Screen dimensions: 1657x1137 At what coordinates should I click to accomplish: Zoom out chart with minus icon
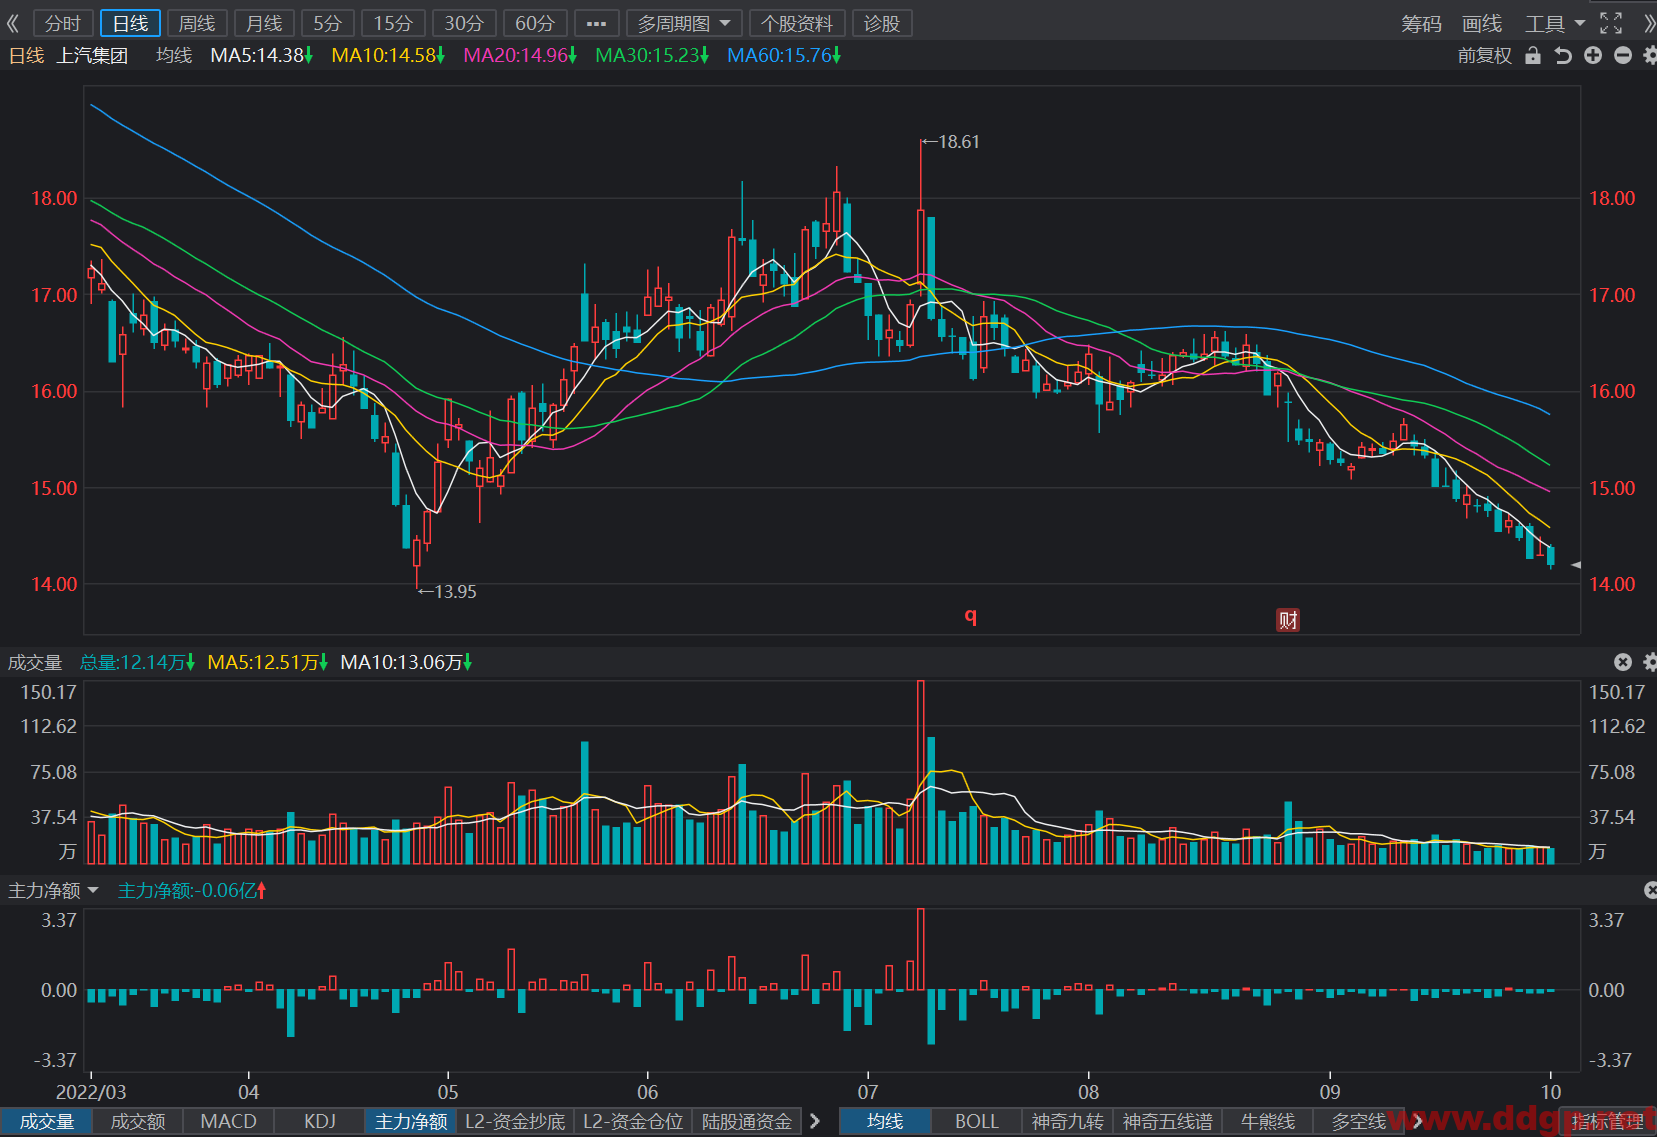pos(1623,56)
